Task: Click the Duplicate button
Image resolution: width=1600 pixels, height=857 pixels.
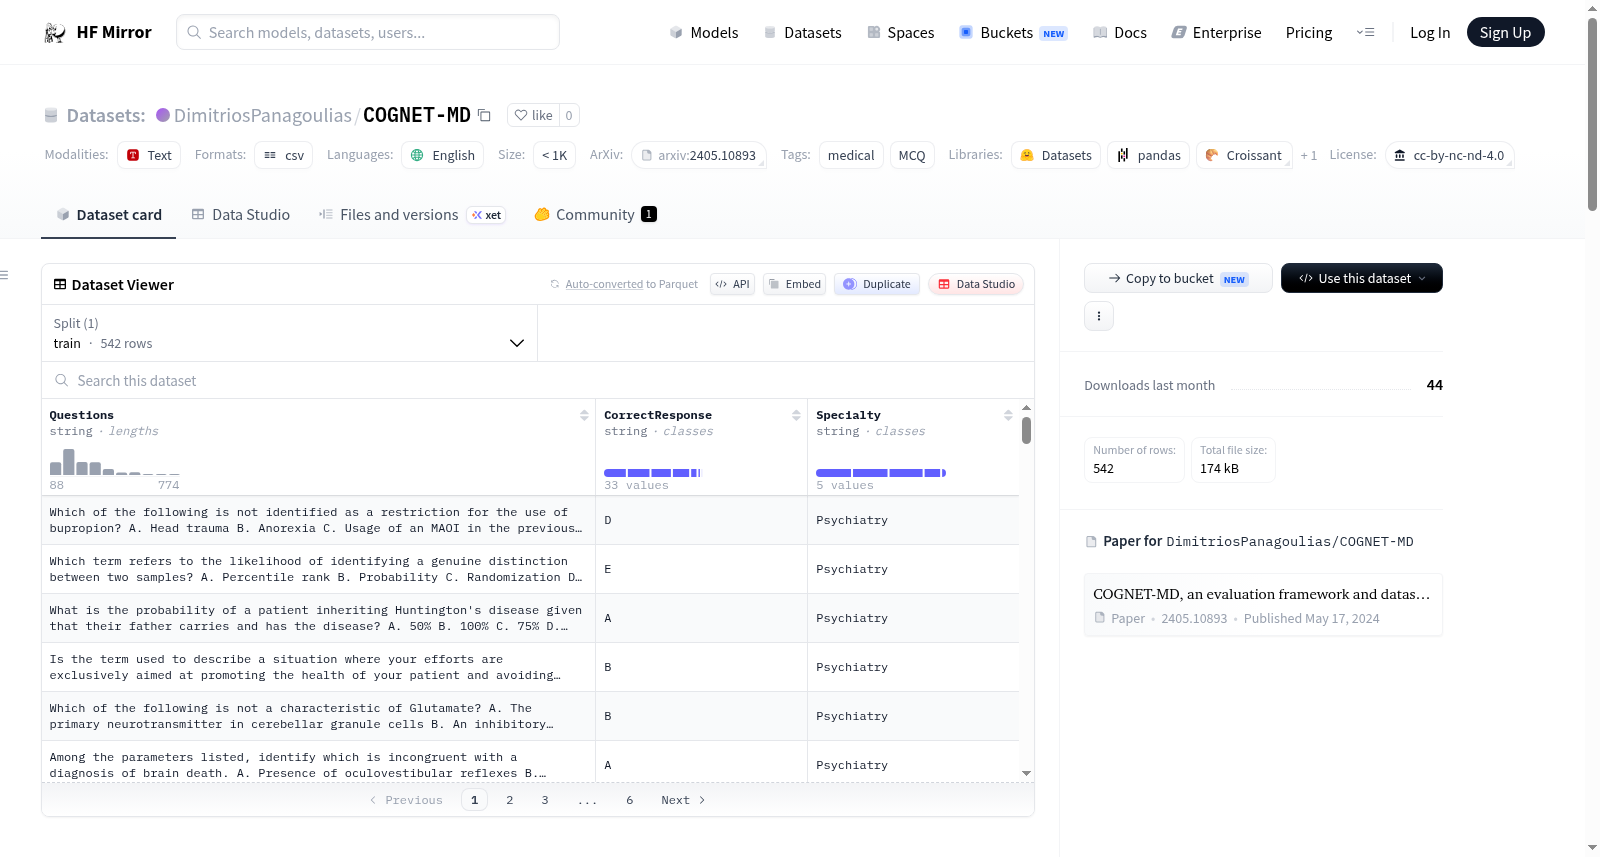Action: click(877, 284)
